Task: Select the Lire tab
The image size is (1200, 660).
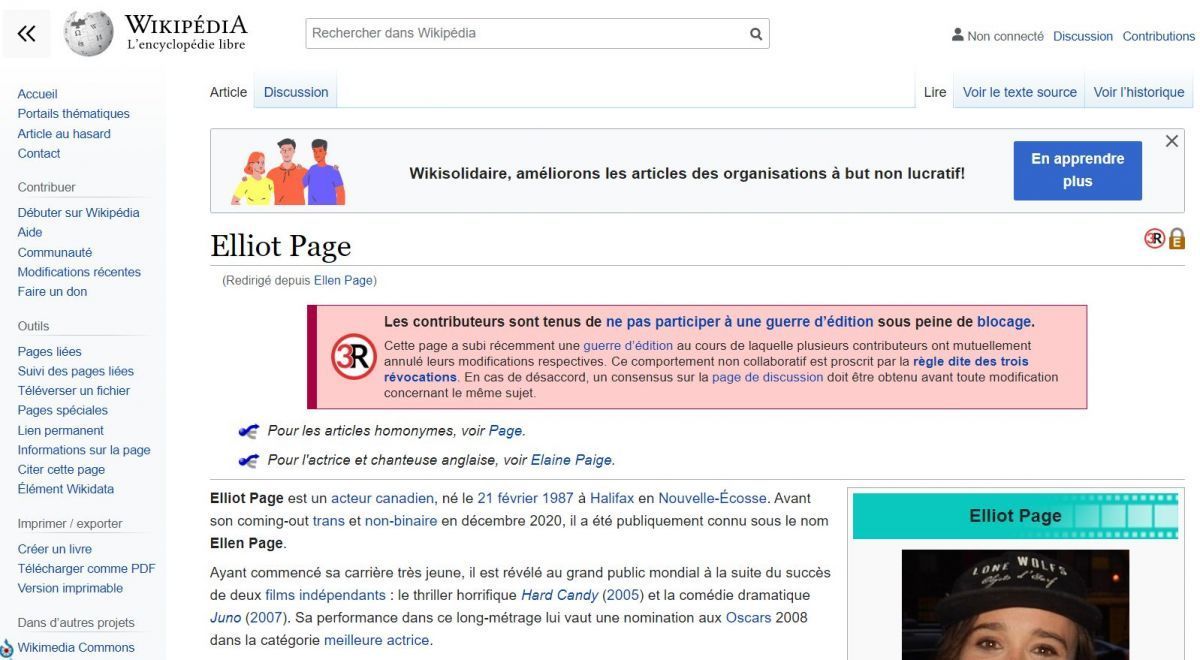Action: [x=934, y=92]
